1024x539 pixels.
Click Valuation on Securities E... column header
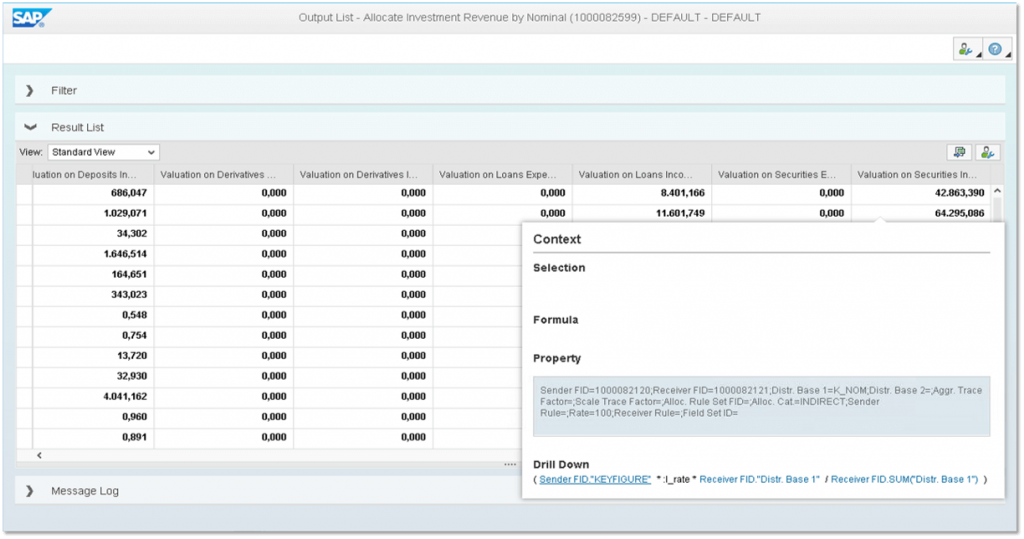(781, 174)
